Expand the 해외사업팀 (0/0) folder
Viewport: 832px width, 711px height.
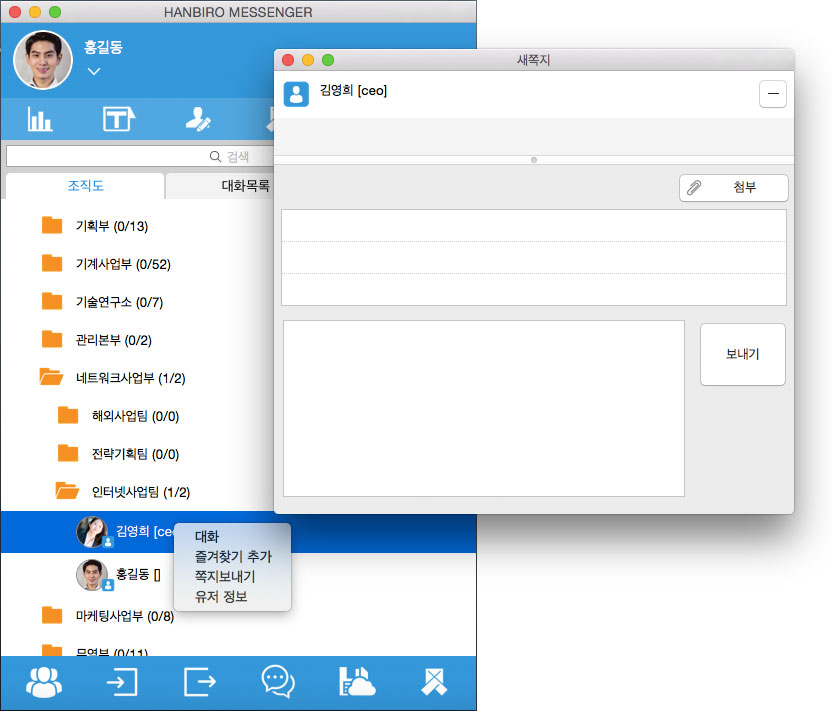68,415
